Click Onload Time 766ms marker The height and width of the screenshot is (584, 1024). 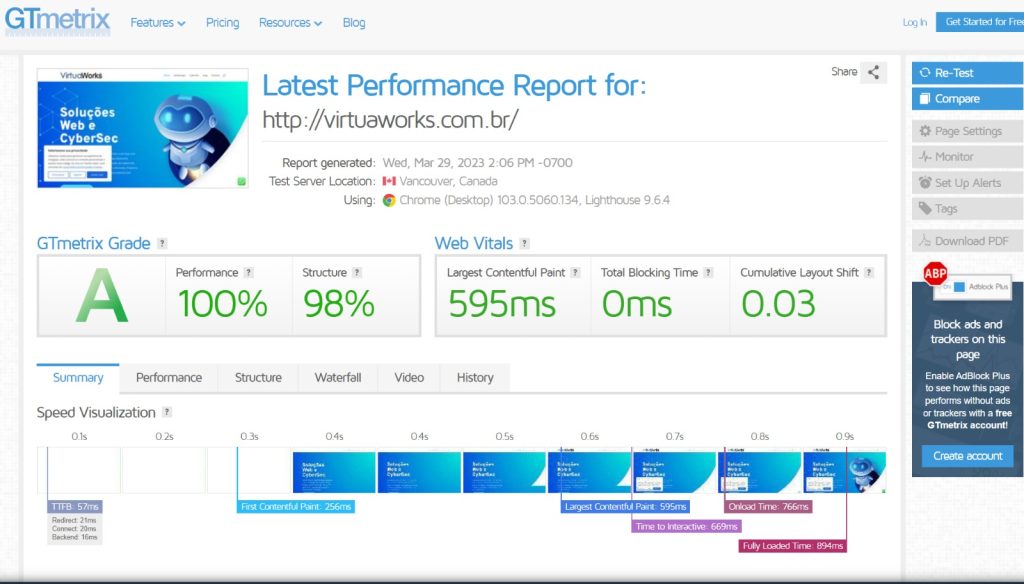point(769,506)
